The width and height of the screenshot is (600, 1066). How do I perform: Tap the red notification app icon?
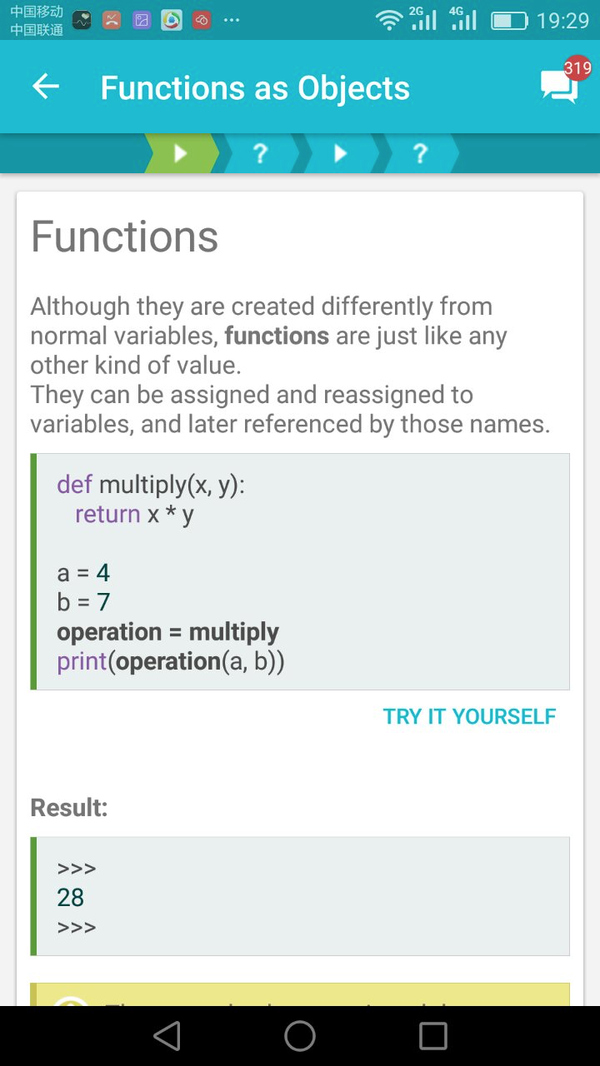click(x=202, y=20)
